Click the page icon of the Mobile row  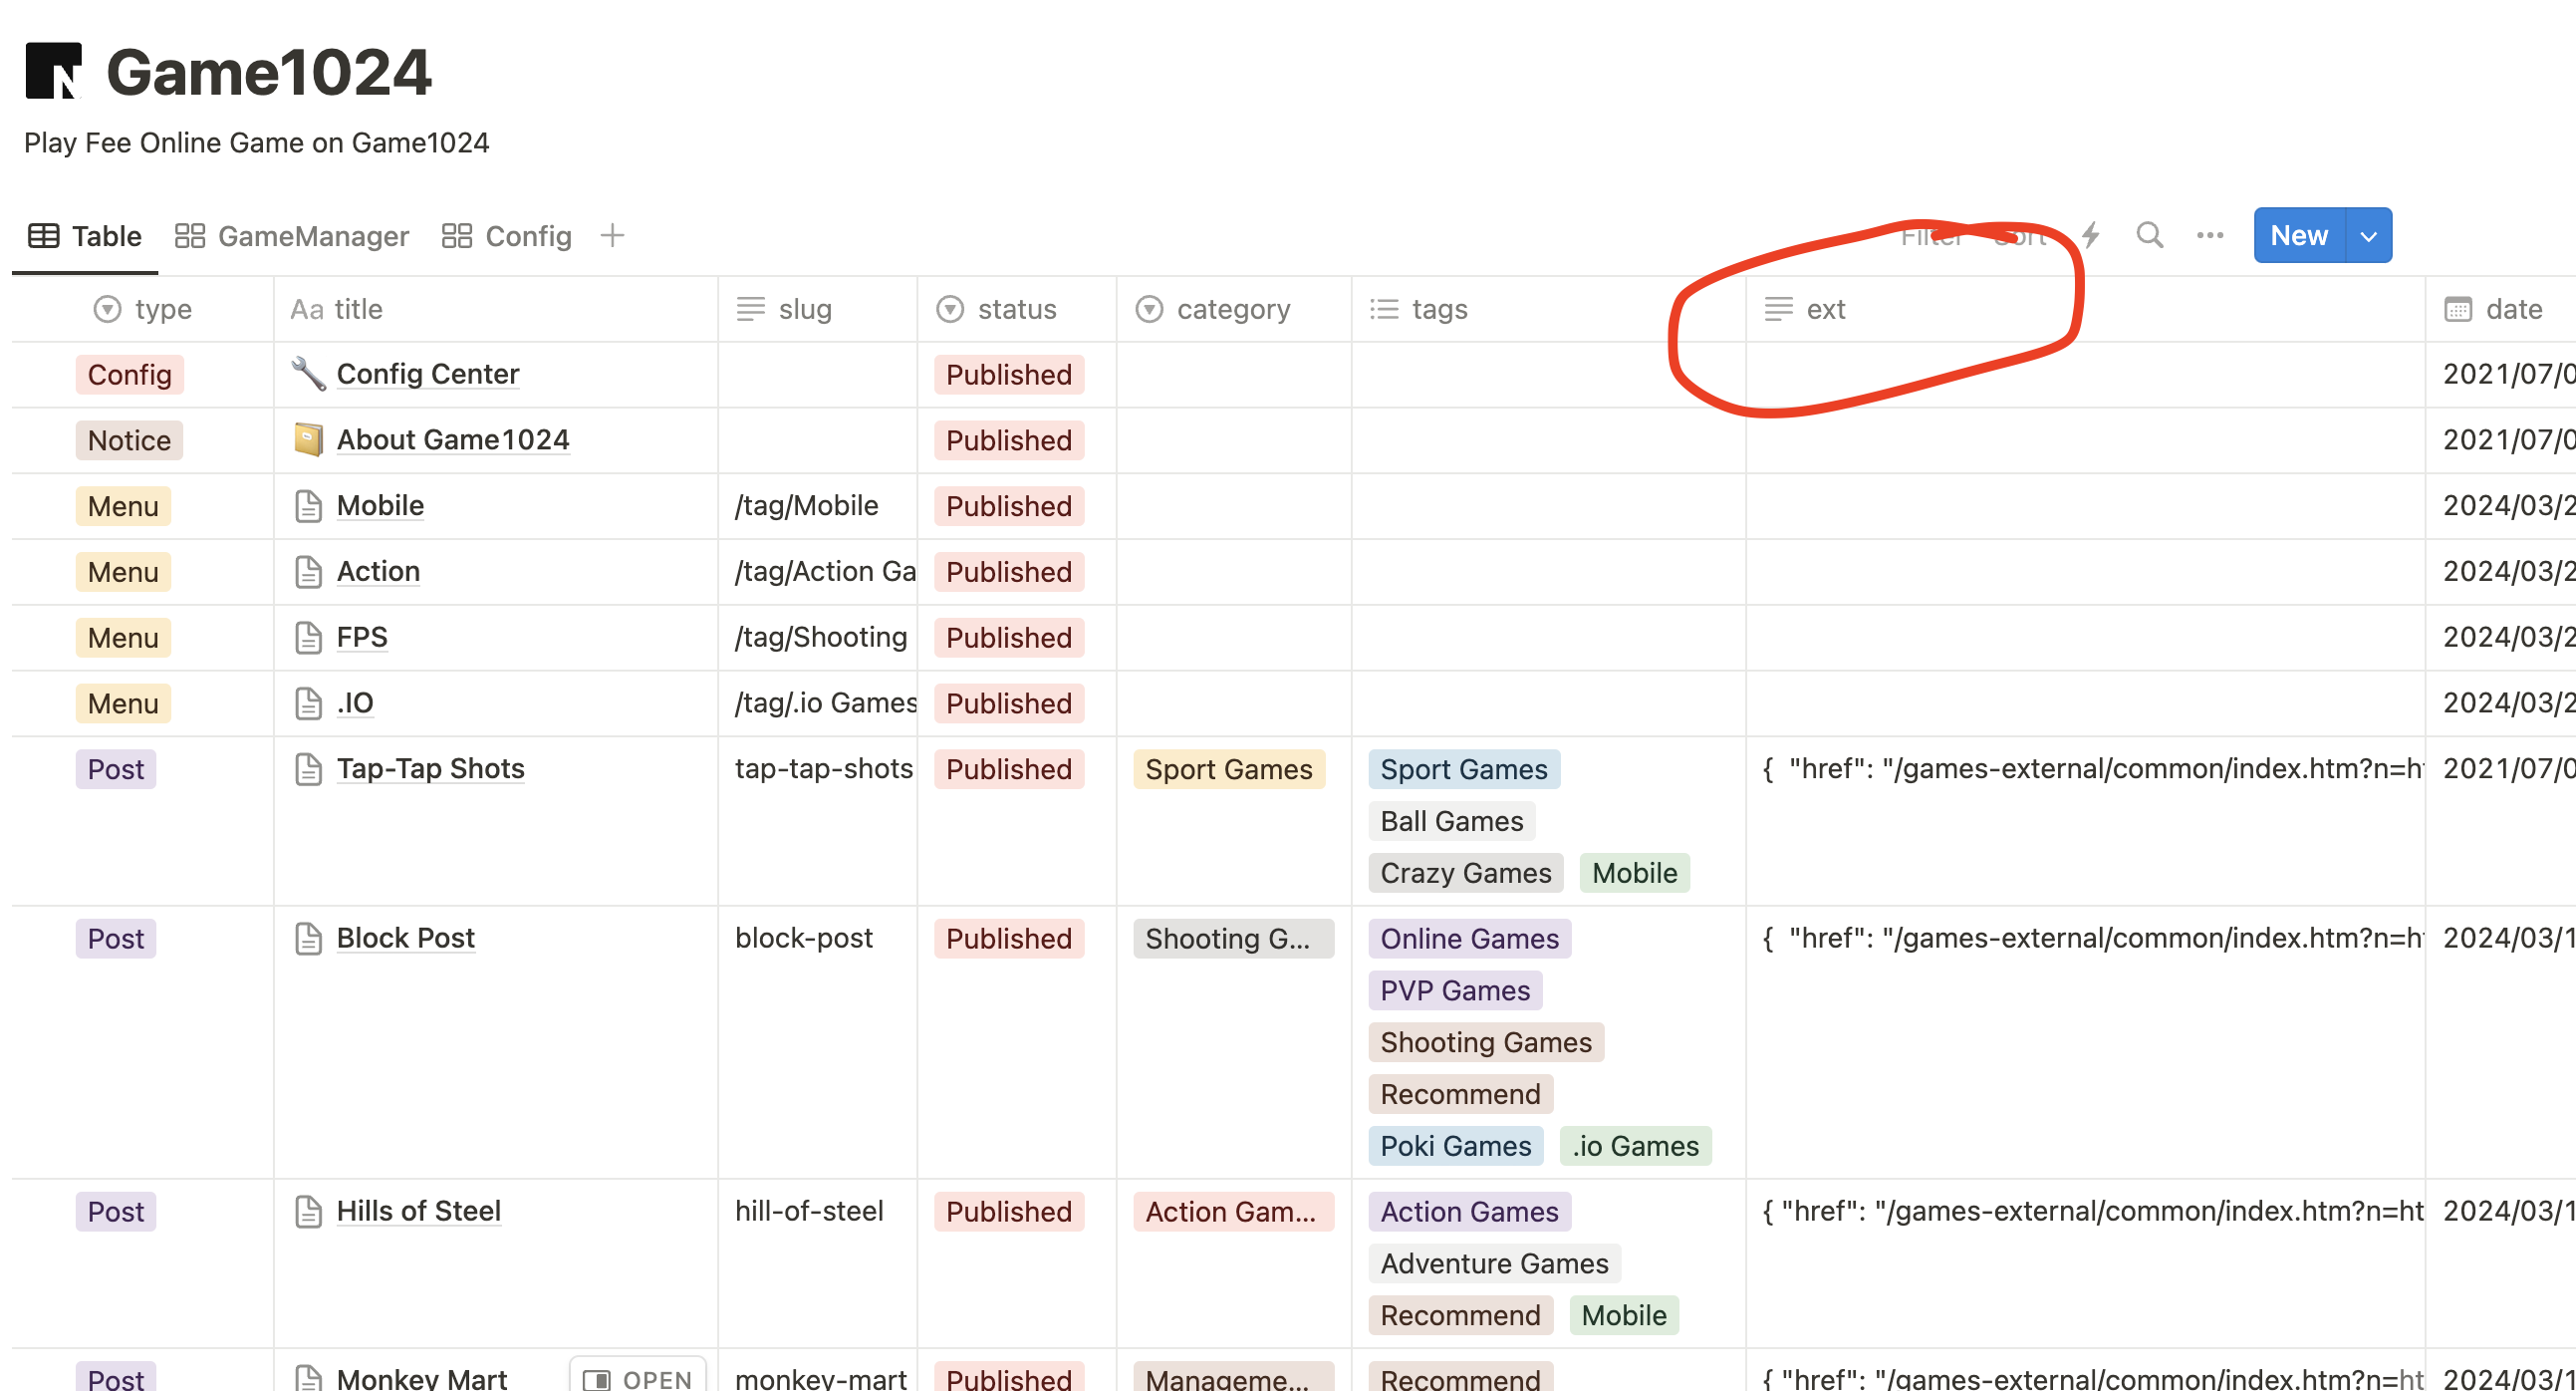coord(308,506)
